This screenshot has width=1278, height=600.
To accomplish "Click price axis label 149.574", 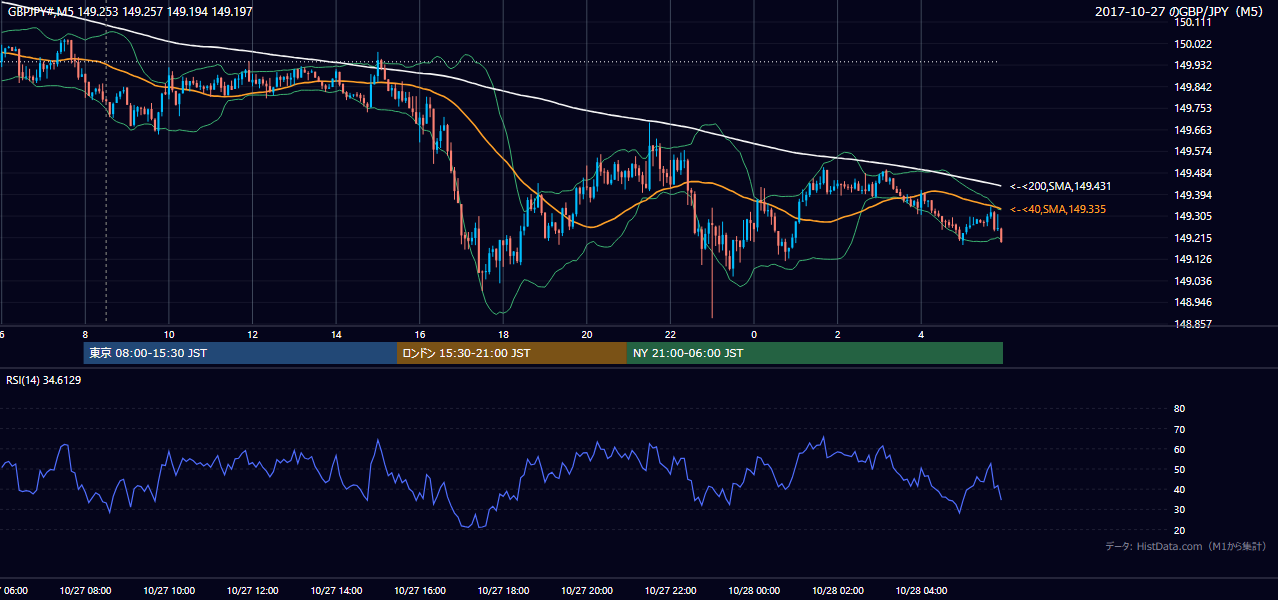I will pos(1193,151).
